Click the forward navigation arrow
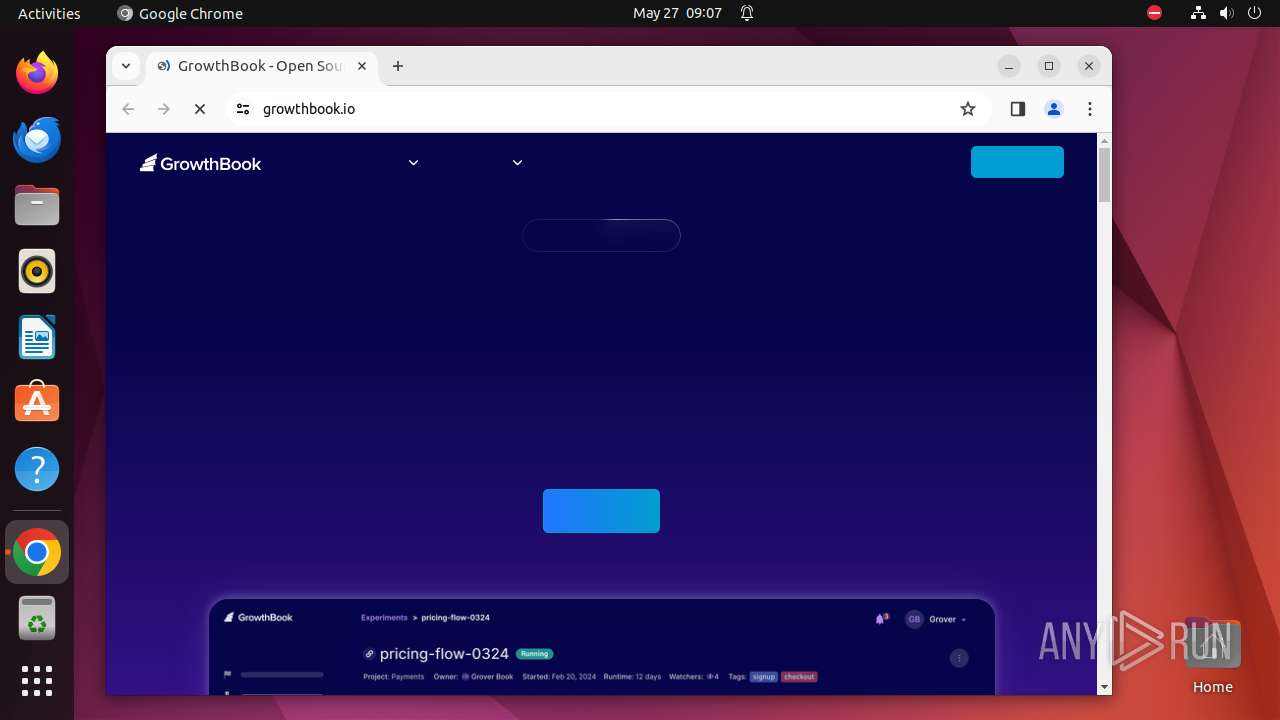Viewport: 1280px width, 720px height. click(164, 109)
